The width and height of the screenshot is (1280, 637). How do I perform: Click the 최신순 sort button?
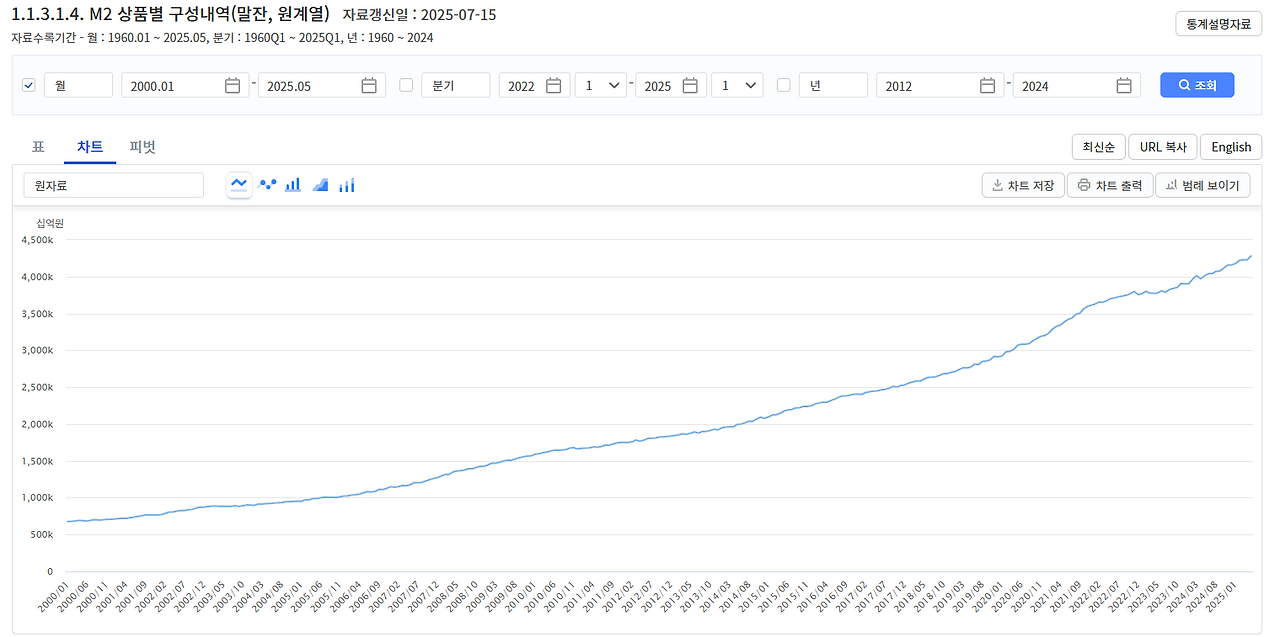1099,147
